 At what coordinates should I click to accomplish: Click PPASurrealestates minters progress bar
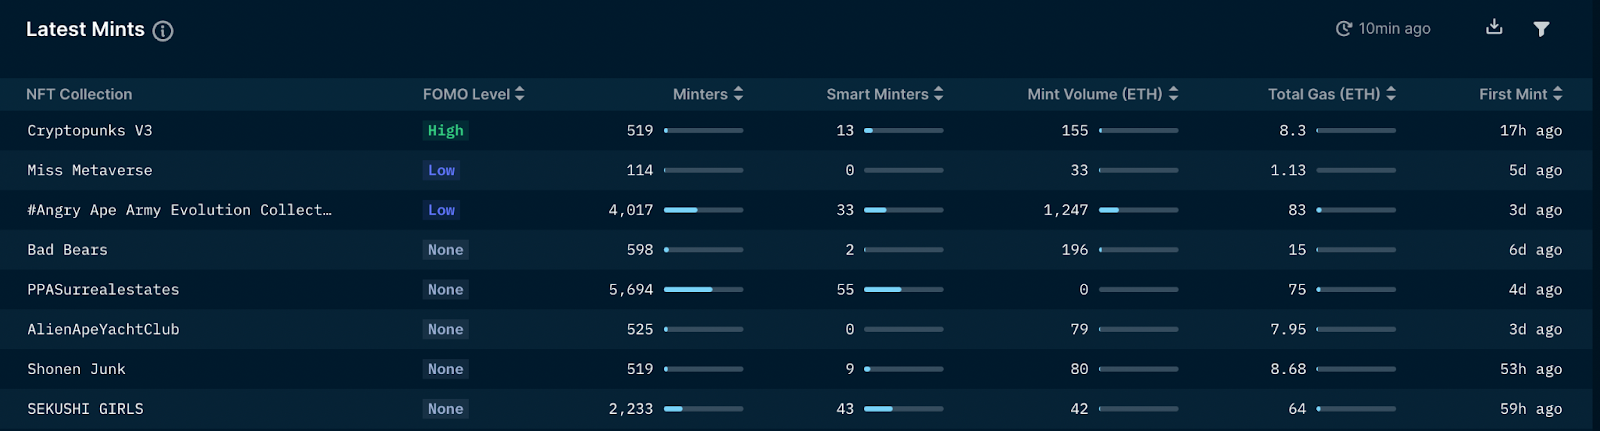703,289
